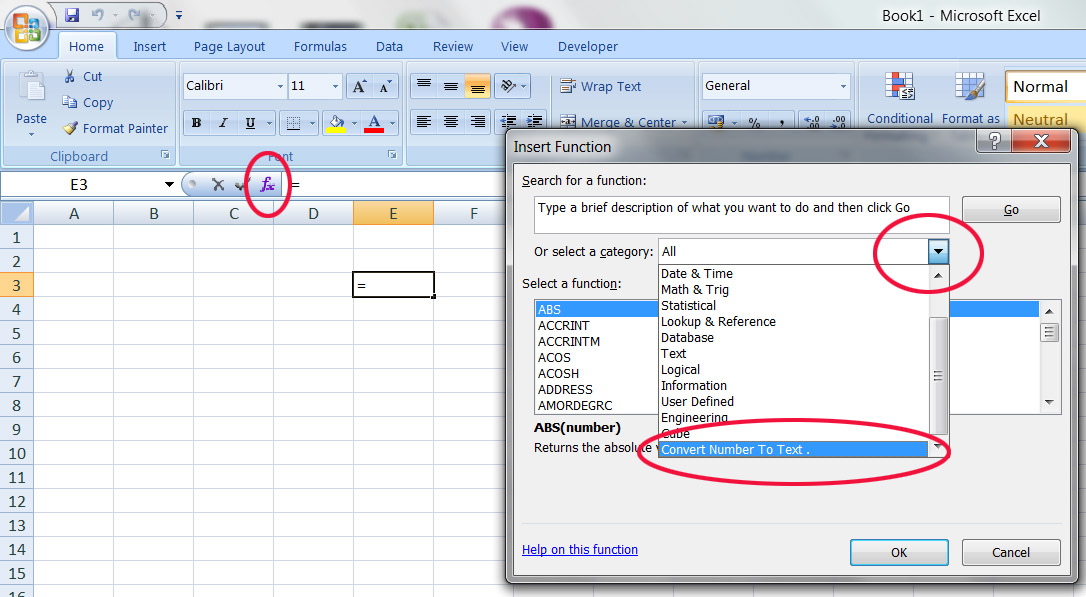Click the Save icon in quick access toolbar

[72, 15]
